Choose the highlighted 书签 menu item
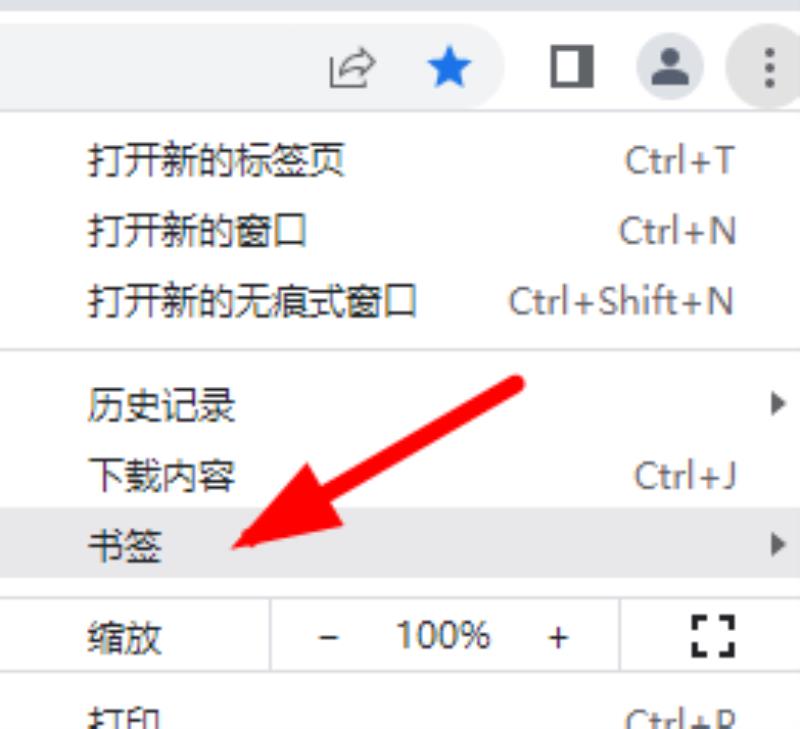 (400, 543)
